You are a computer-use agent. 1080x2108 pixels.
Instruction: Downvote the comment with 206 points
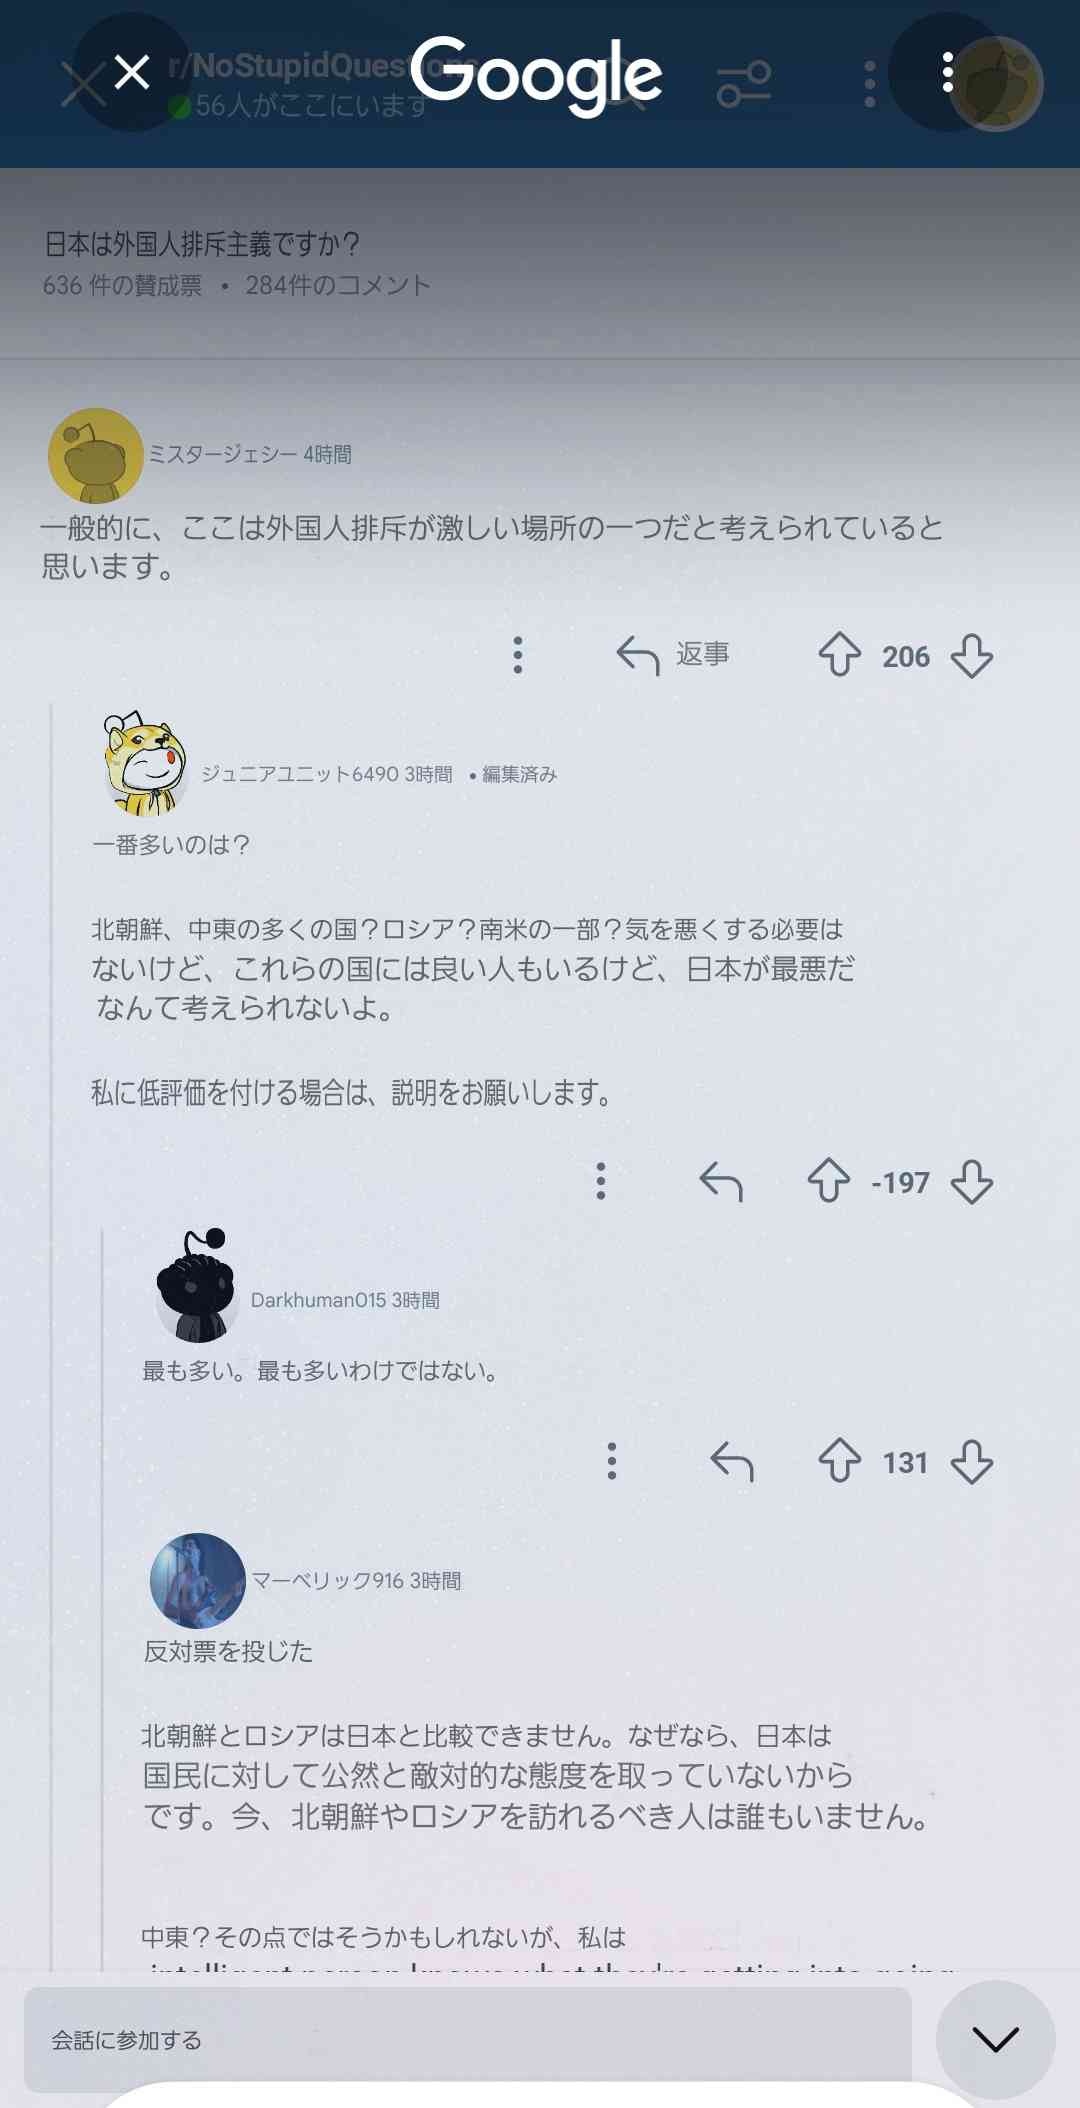tap(972, 655)
